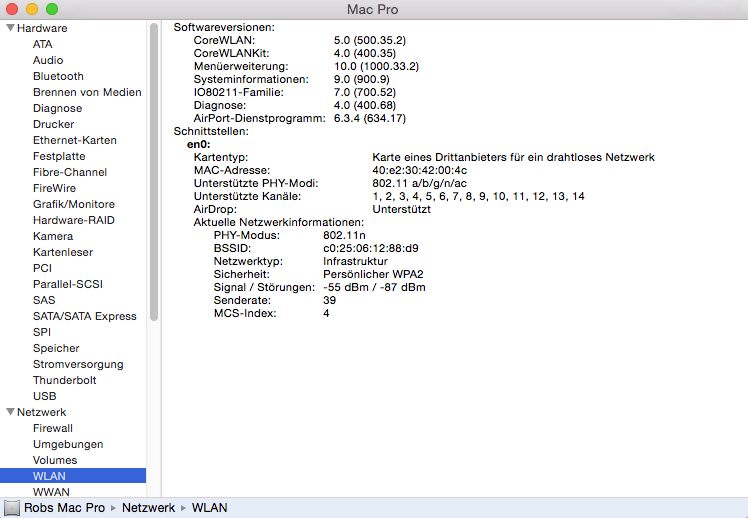Click the signal value -55 dBm / -87 dBm
This screenshot has height=518, width=748.
[x=374, y=287]
